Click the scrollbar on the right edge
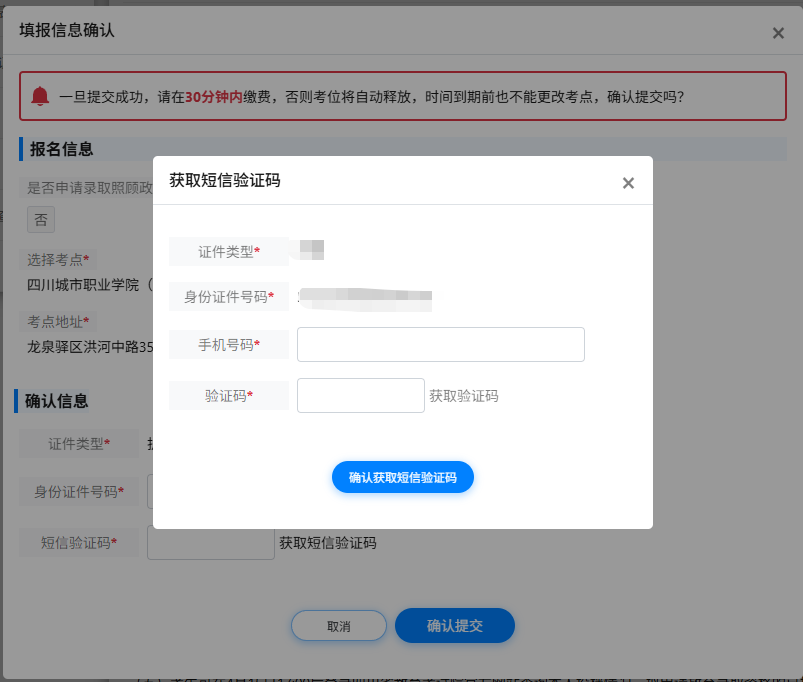Viewport: 803px width, 682px height. tap(799, 340)
